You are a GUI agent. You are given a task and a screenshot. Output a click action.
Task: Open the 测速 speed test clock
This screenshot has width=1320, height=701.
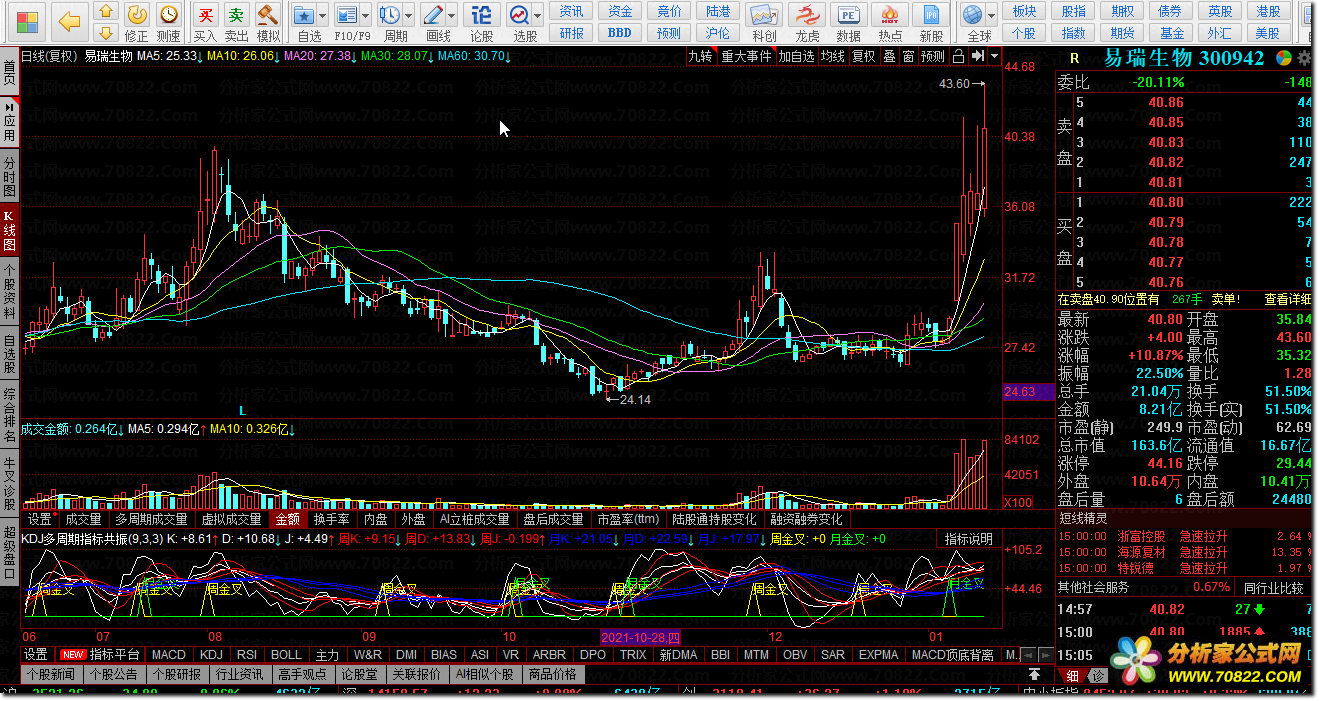click(169, 14)
